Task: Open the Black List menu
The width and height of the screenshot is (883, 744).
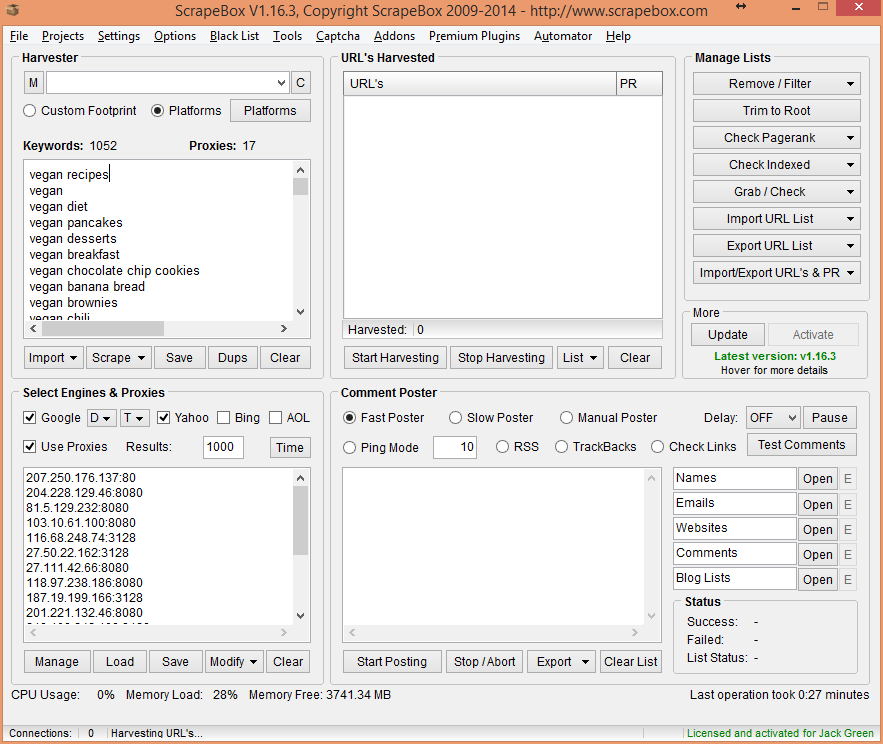Action: pos(234,36)
